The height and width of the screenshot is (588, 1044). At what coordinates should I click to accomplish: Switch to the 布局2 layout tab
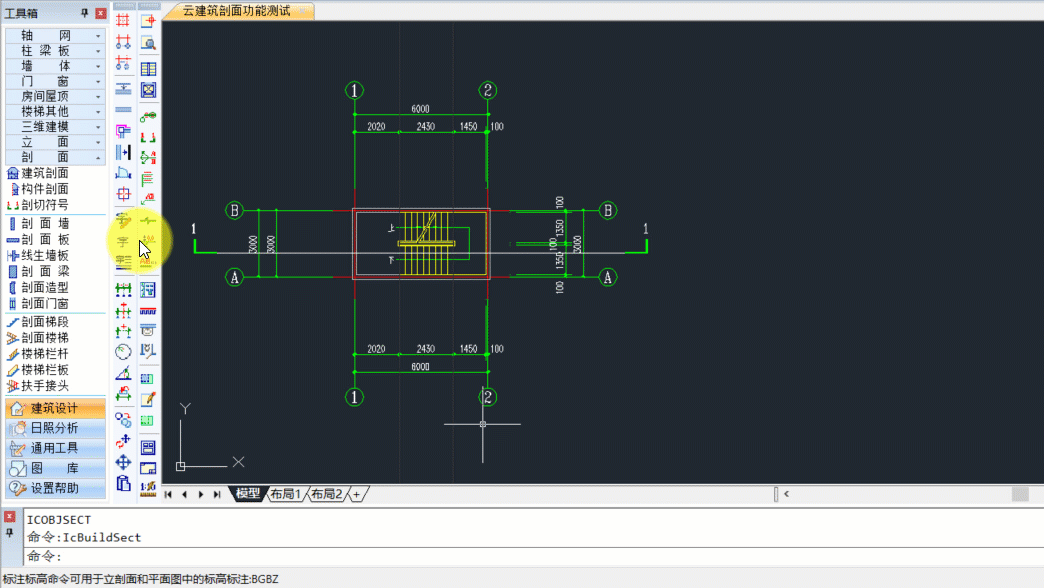326,494
